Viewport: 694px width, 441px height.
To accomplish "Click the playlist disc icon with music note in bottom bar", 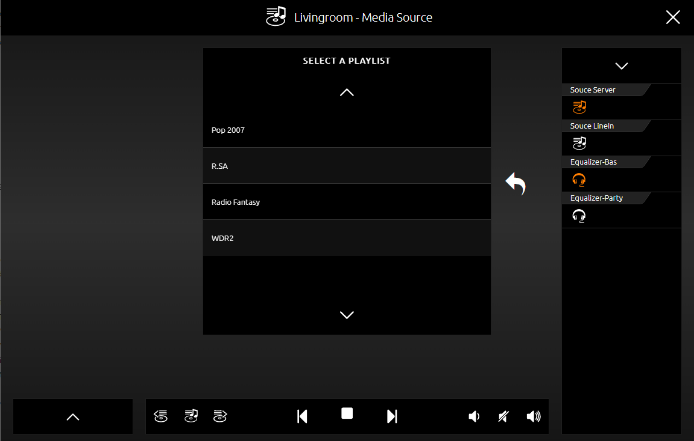I will (191, 416).
